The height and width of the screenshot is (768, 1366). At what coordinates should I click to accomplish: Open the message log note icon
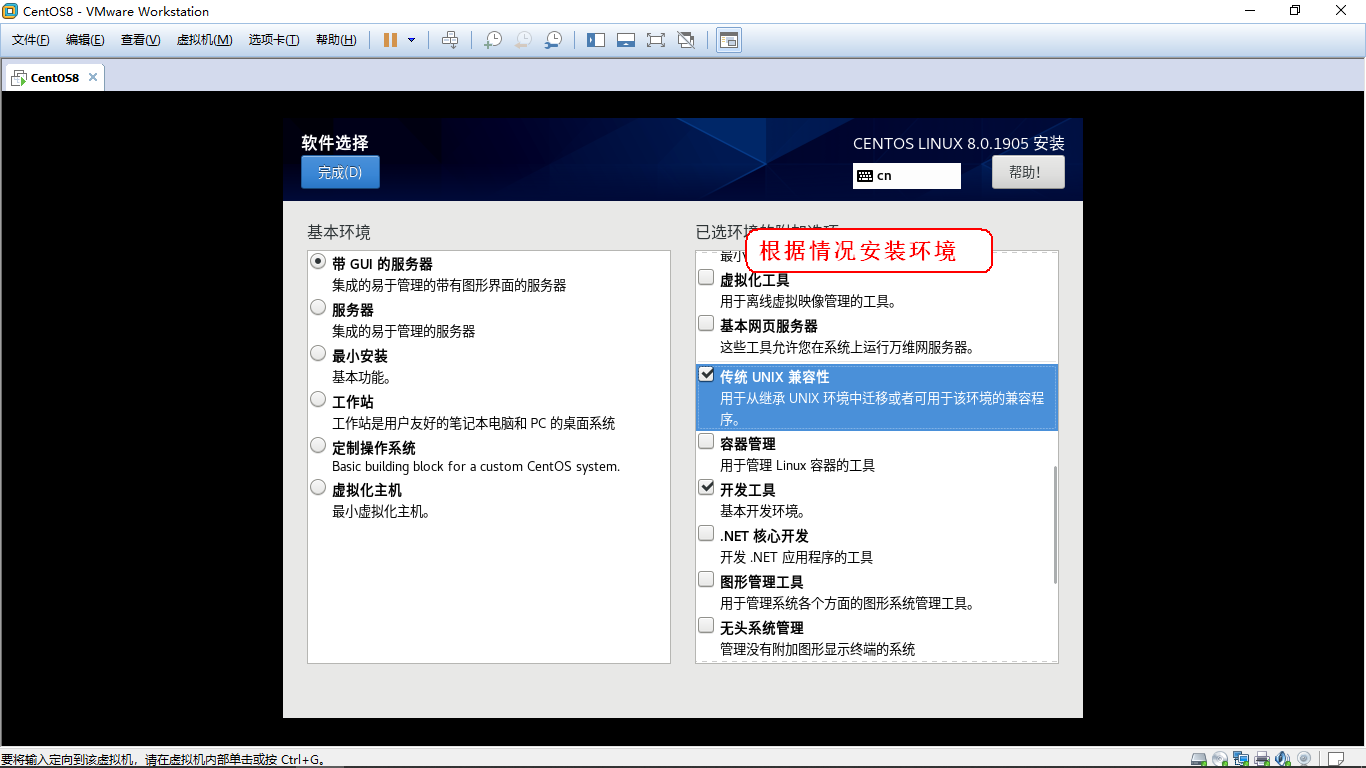(1336, 759)
